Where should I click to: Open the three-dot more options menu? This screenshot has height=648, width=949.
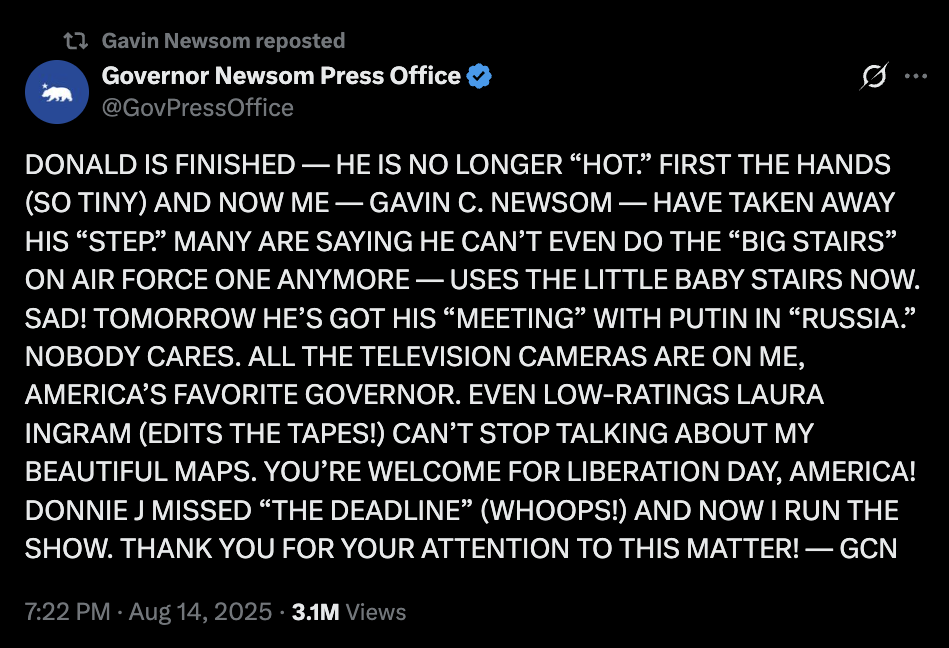[x=916, y=76]
